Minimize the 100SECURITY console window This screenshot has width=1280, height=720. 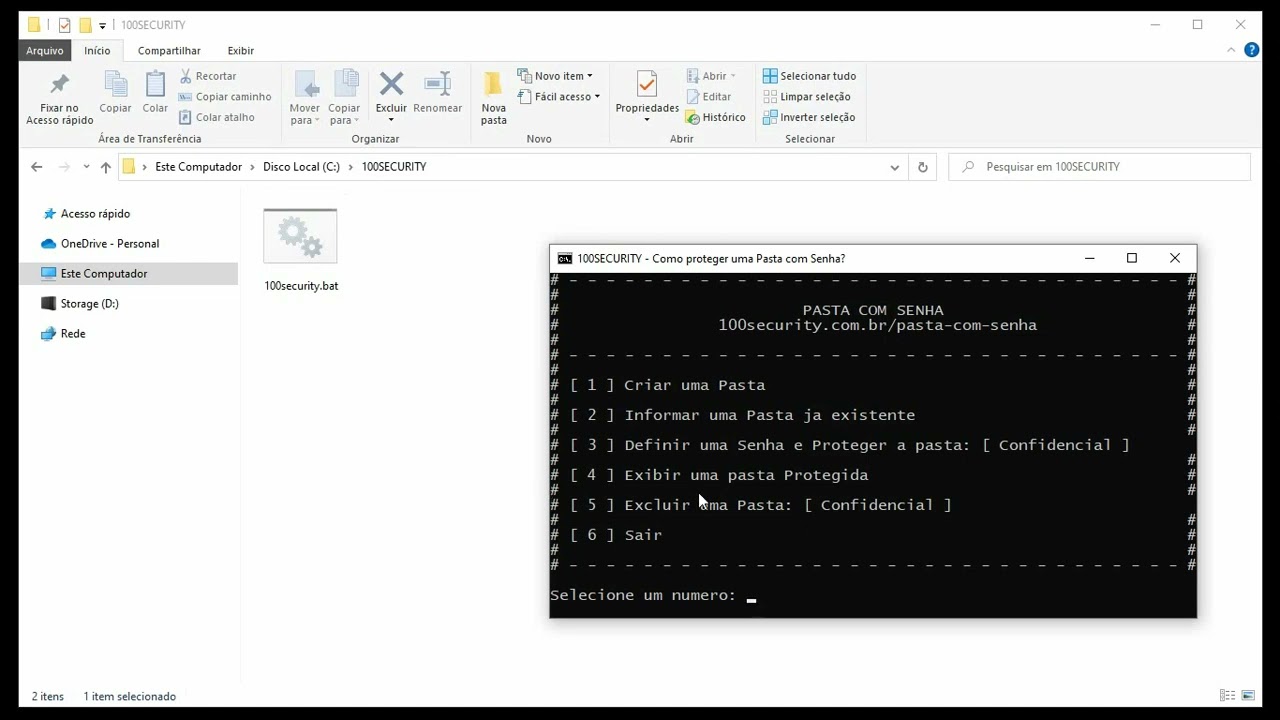pos(1089,258)
